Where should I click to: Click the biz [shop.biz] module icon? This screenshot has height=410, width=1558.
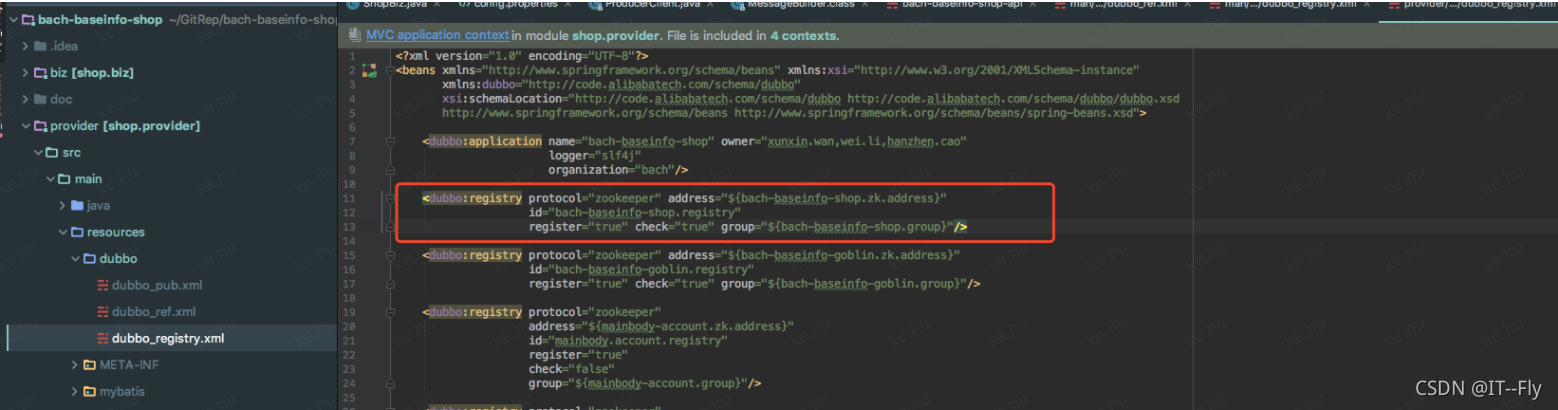pos(40,73)
